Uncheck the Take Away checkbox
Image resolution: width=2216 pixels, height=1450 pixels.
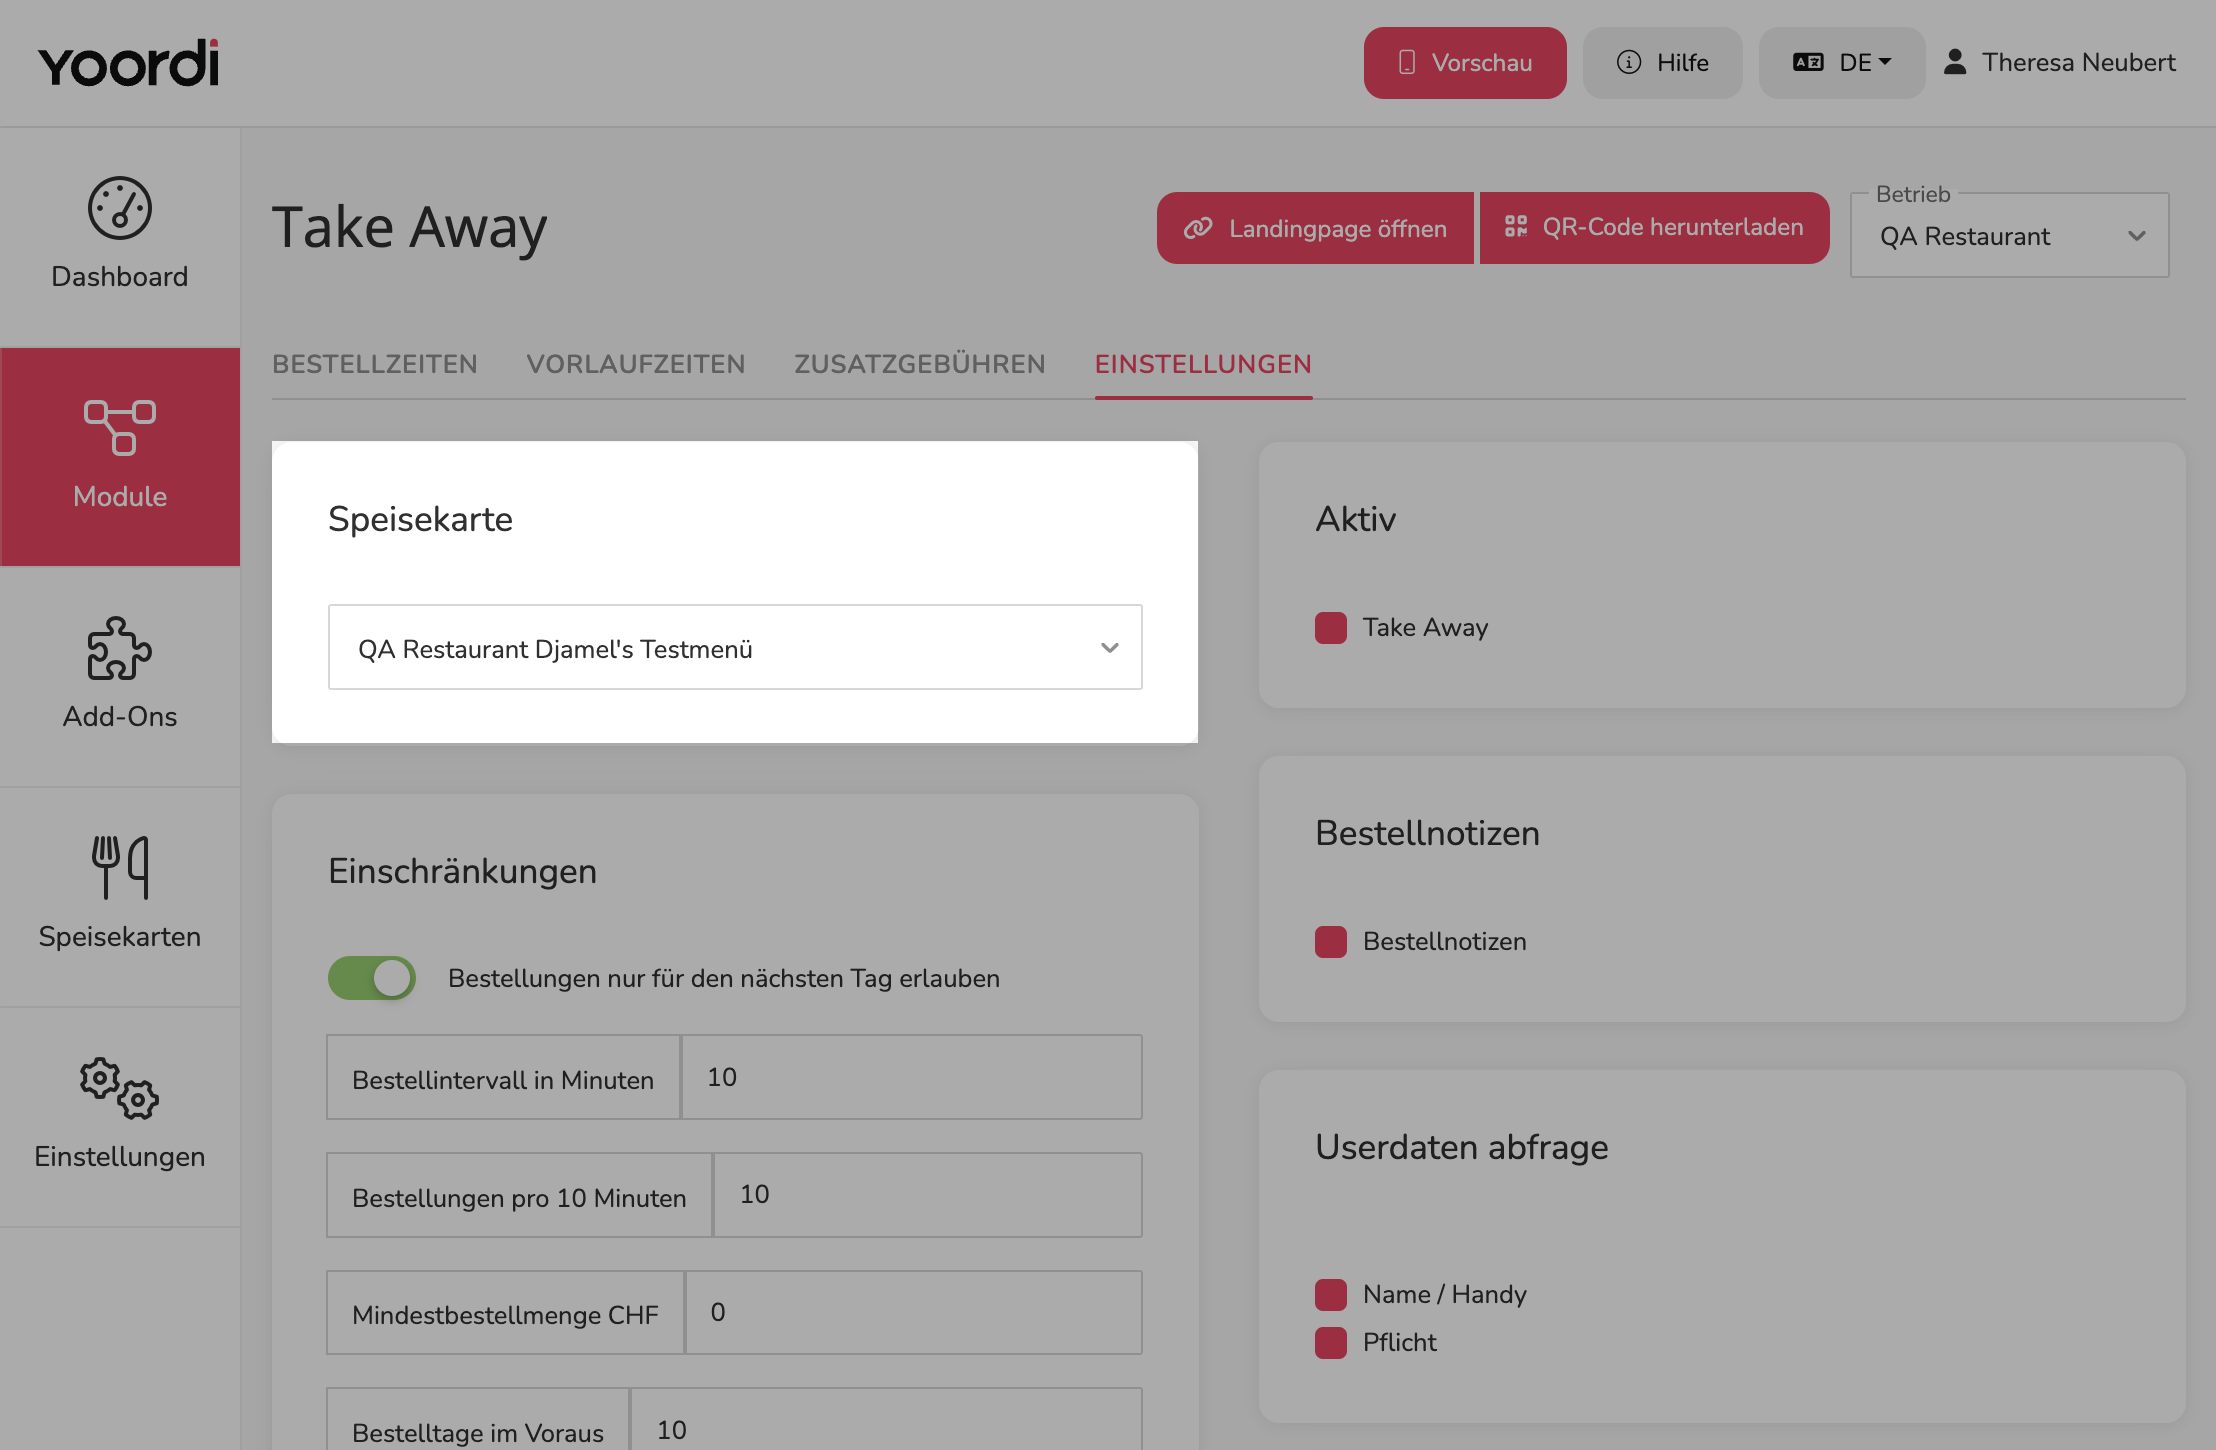click(1331, 628)
